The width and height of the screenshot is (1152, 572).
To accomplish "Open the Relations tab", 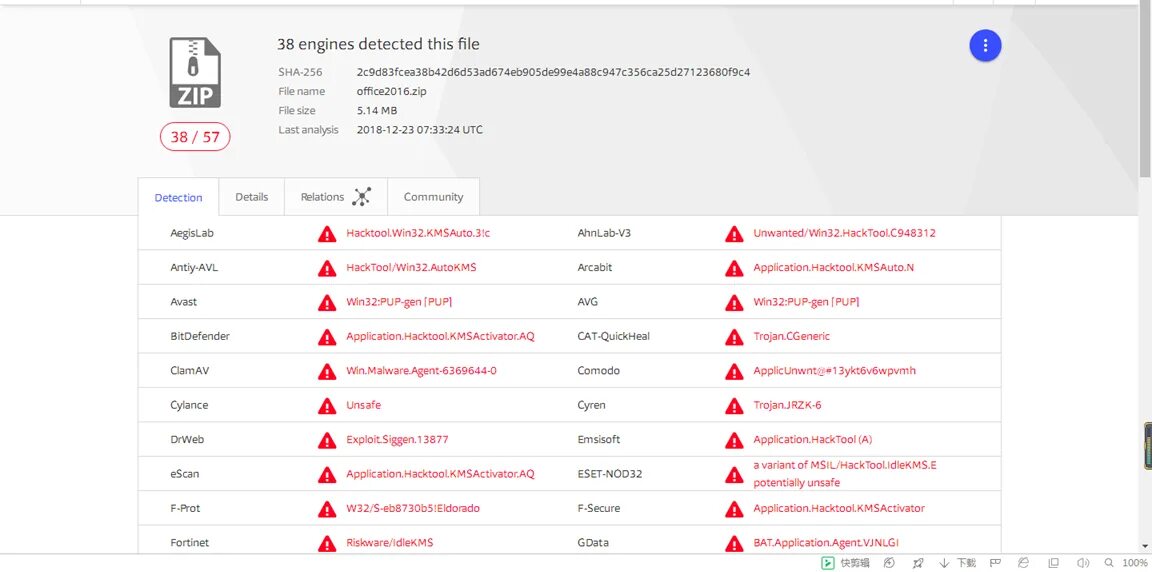I will pos(322,197).
